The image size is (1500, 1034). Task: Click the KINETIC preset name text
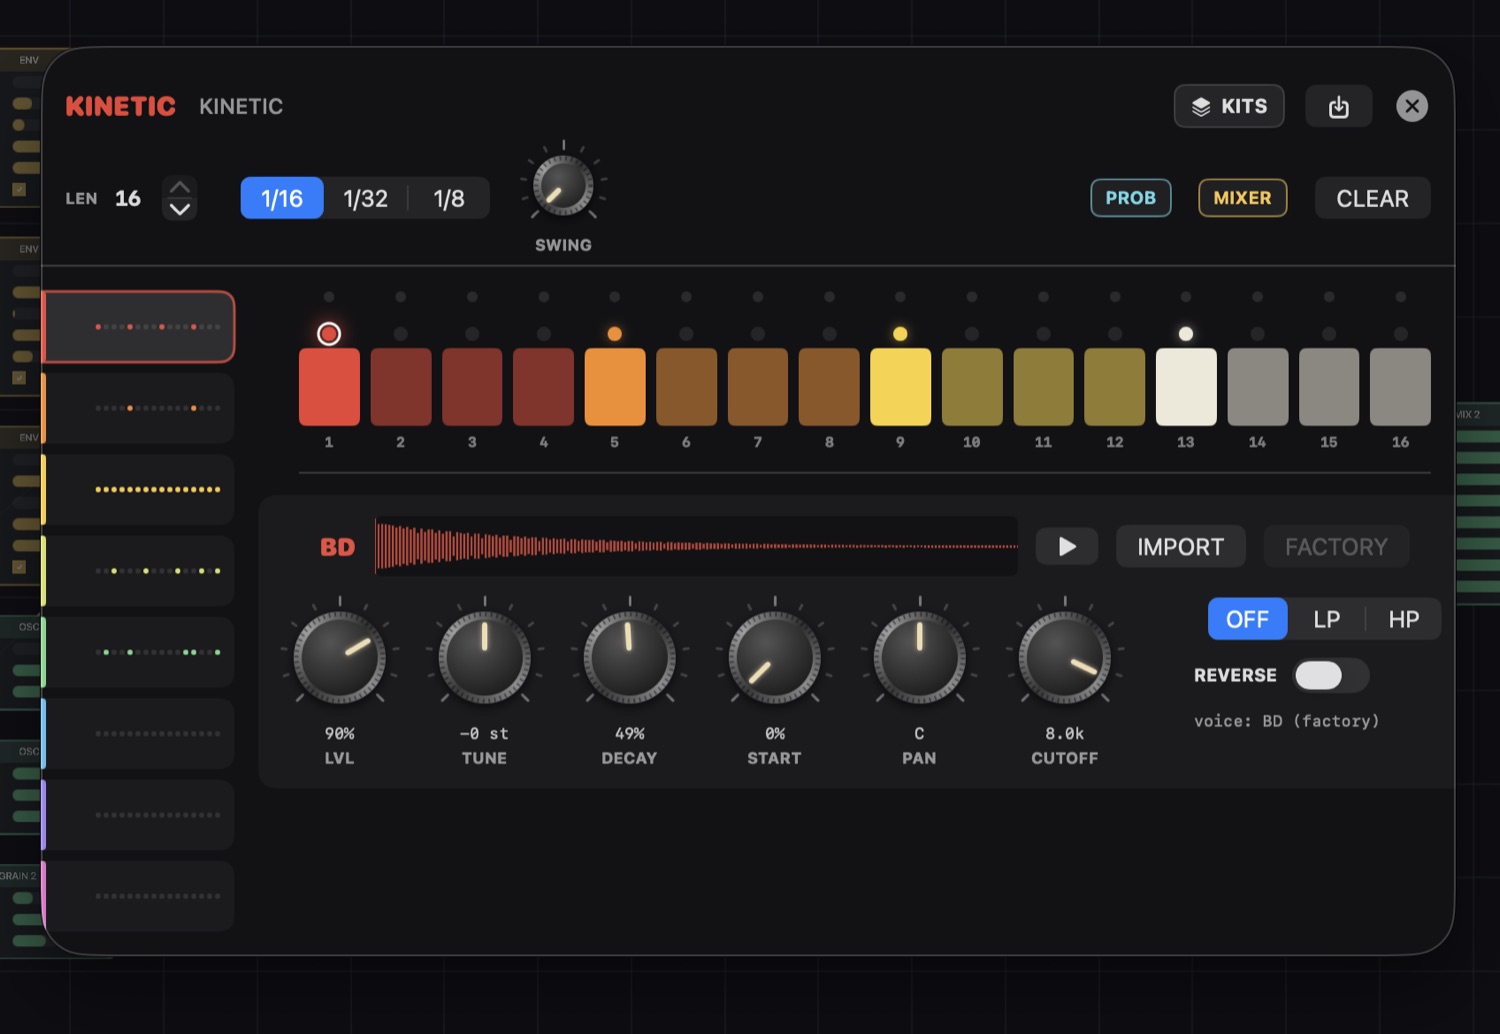click(x=241, y=106)
